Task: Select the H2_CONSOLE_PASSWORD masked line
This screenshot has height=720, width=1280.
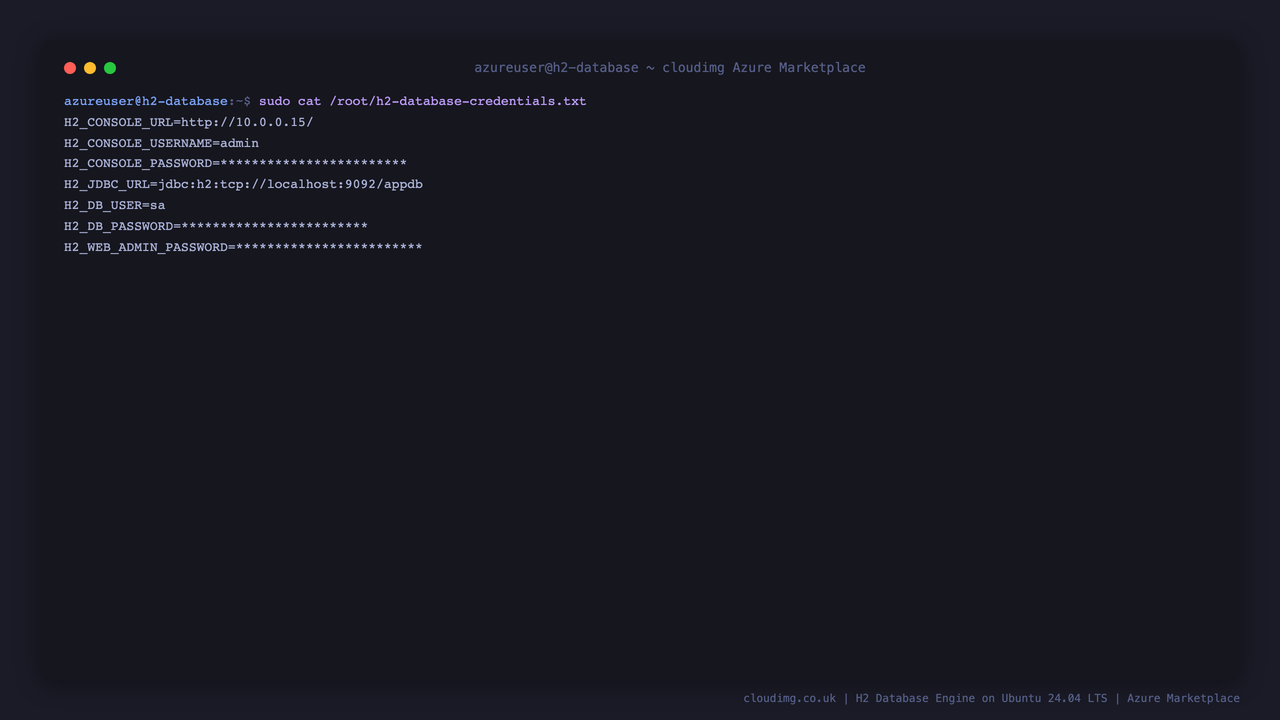Action: (x=235, y=163)
